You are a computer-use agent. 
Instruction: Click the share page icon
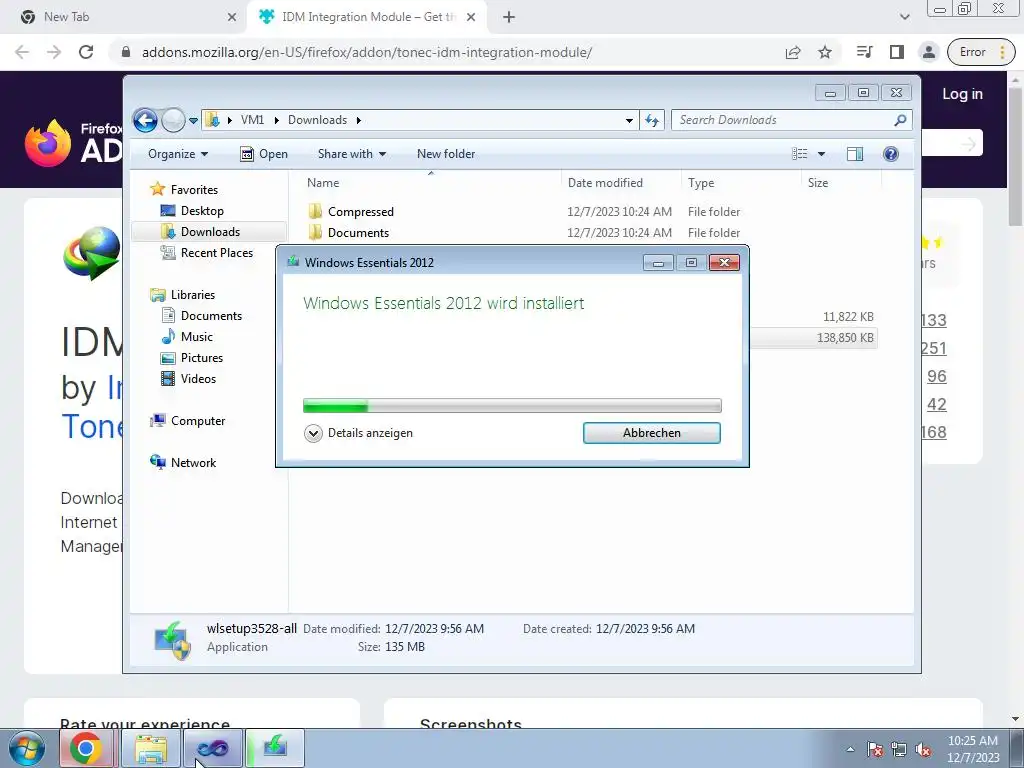[793, 52]
